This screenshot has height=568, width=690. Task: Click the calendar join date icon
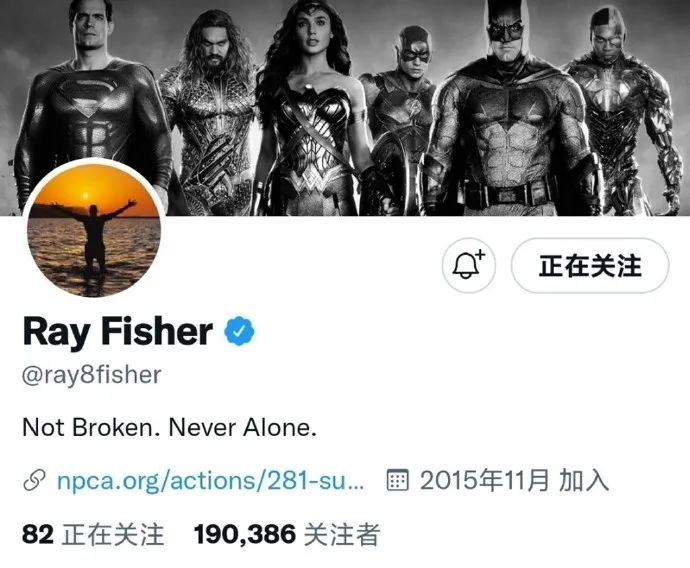pos(397,480)
